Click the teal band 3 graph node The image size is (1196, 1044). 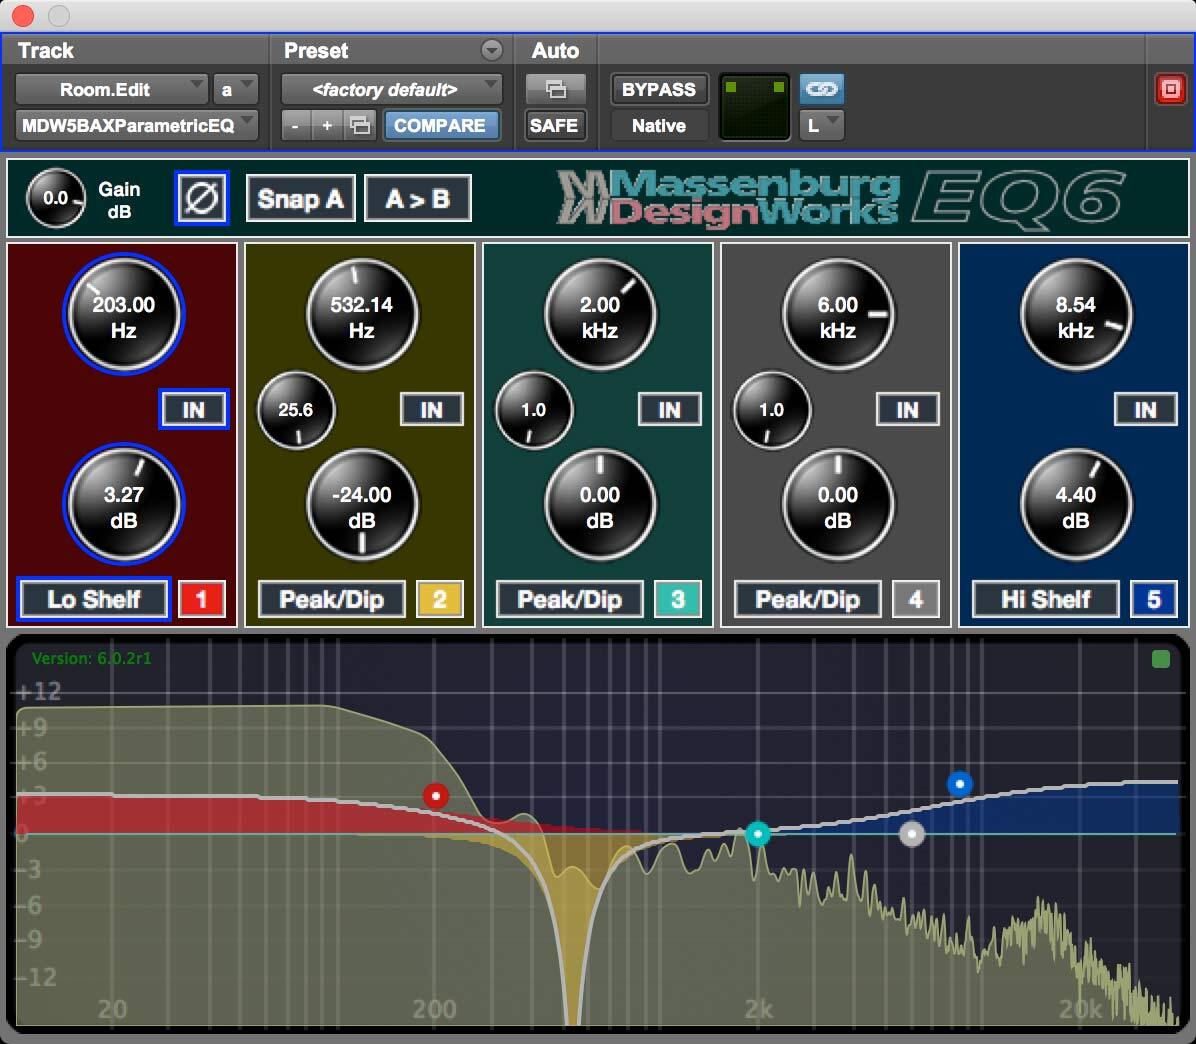[x=757, y=834]
